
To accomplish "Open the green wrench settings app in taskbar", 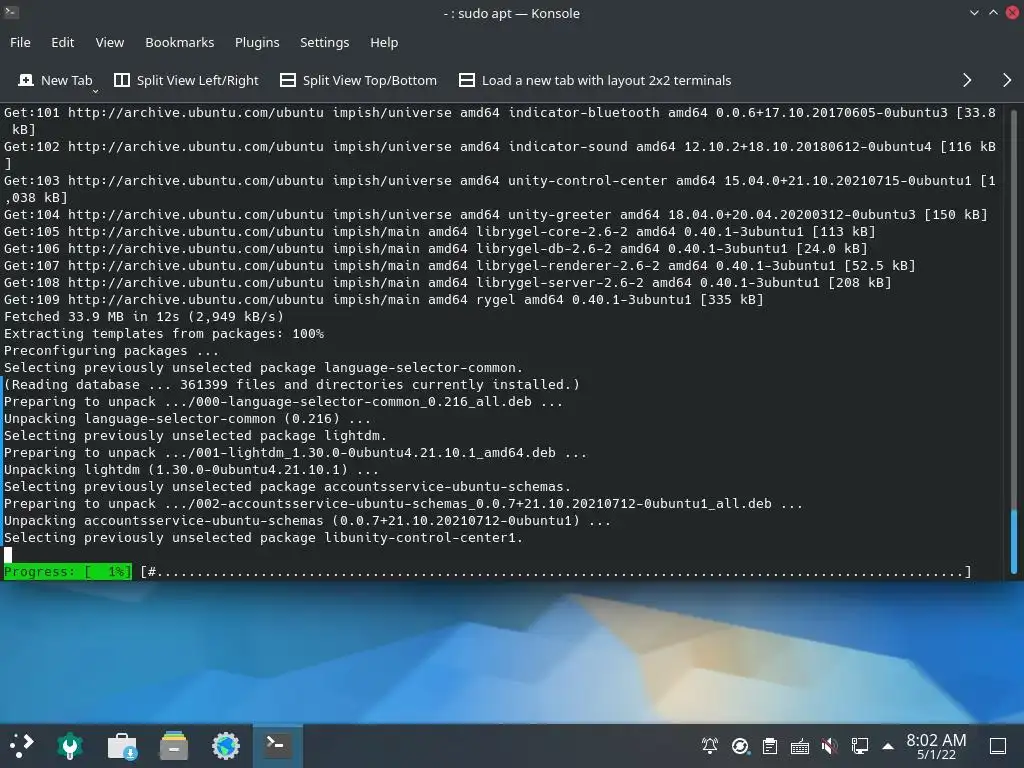I will coord(70,746).
